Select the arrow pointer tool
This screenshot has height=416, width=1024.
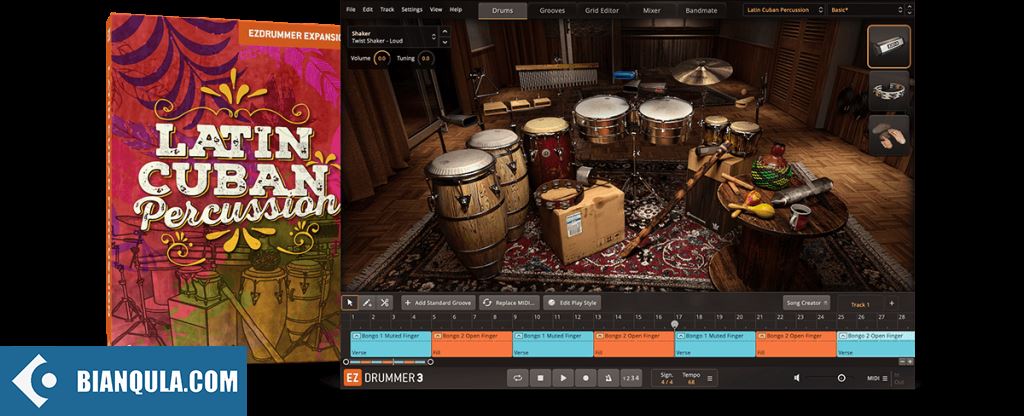point(350,303)
